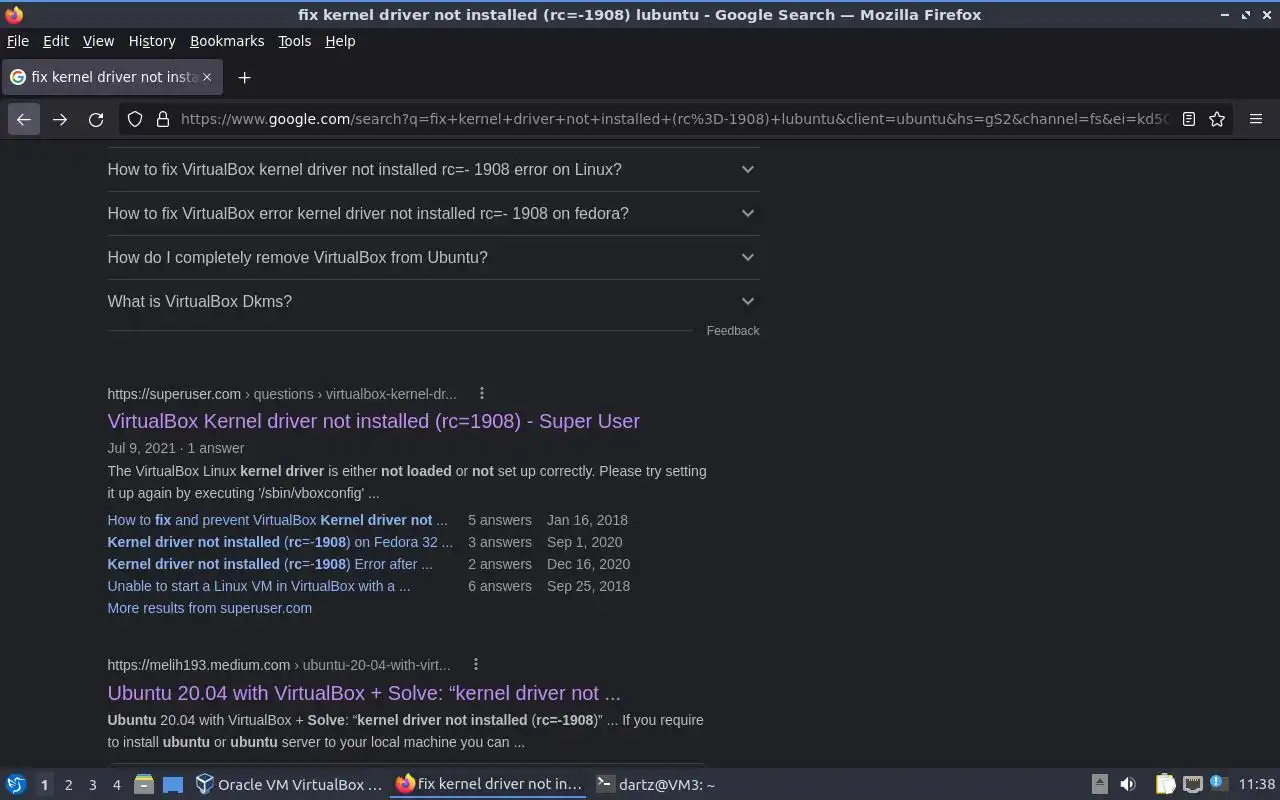Open the Edit menu
Image resolution: width=1280 pixels, height=800 pixels.
[x=56, y=41]
